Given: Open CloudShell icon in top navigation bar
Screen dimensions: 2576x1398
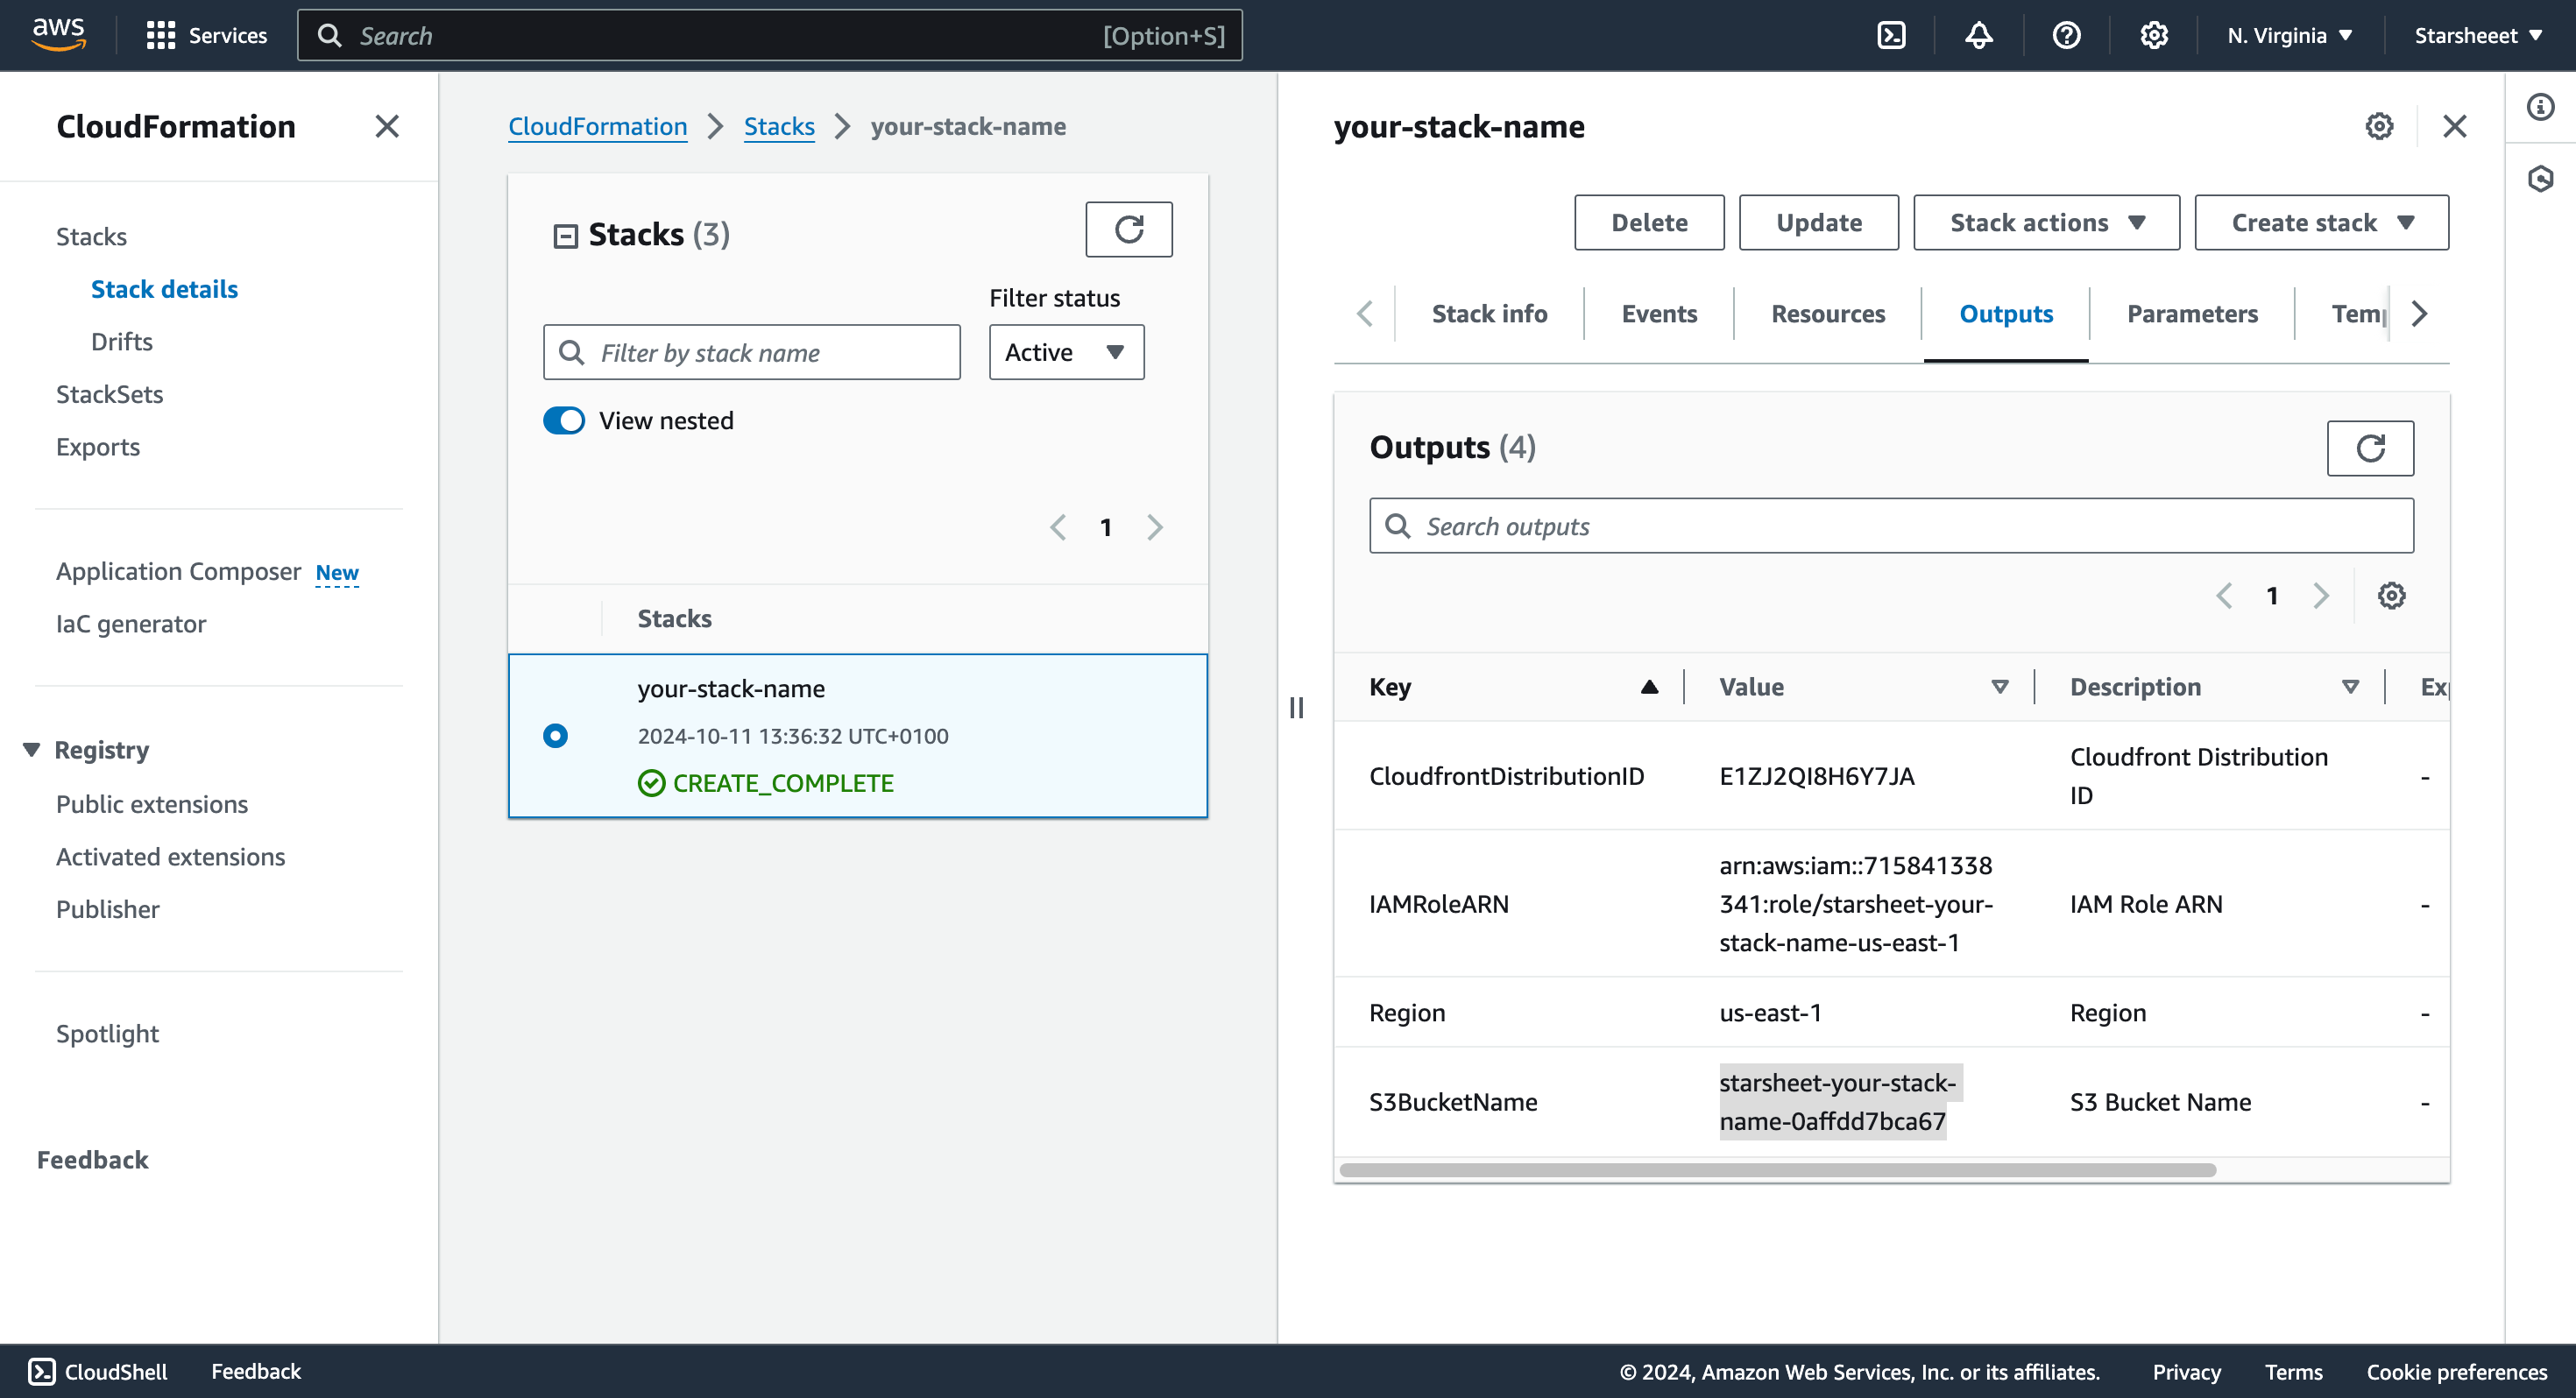Looking at the screenshot, I should click(1891, 35).
